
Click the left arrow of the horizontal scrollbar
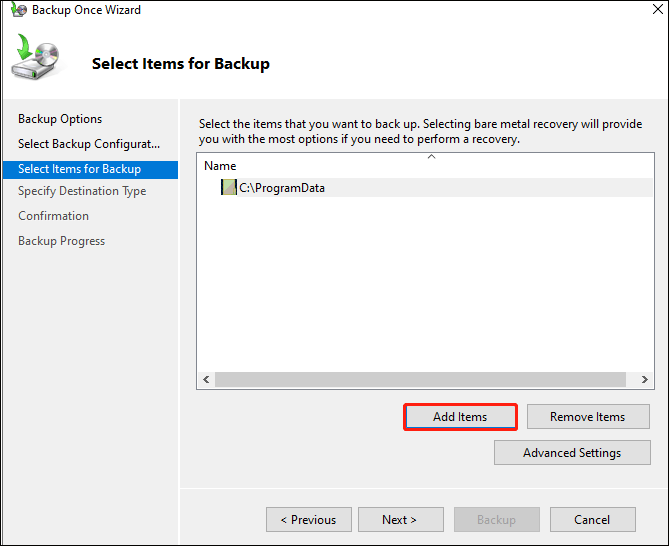[207, 380]
